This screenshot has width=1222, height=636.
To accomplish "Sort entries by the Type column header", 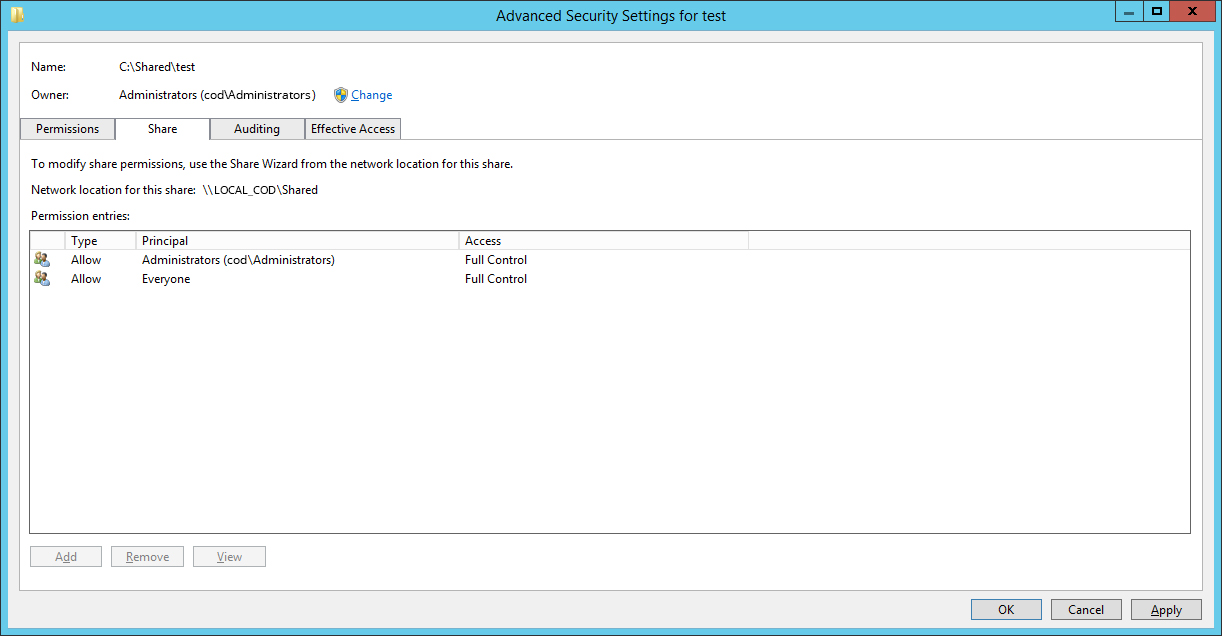I will point(100,241).
